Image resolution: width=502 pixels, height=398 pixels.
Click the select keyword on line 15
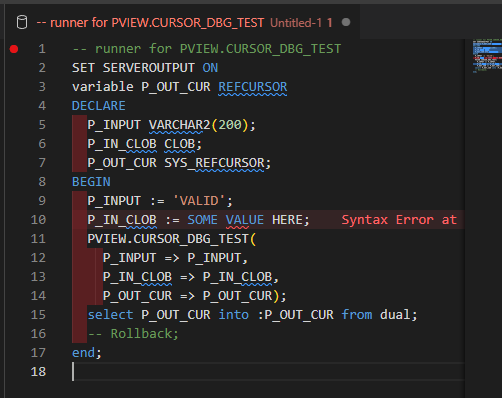(110, 315)
